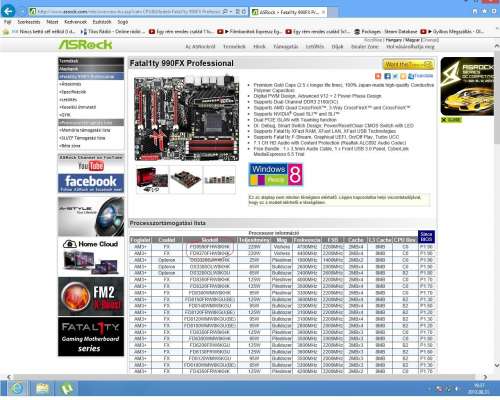Viewport: 500px width, 400px height.
Task: Click the Alaplapok sidebar header
Action: (91, 69)
